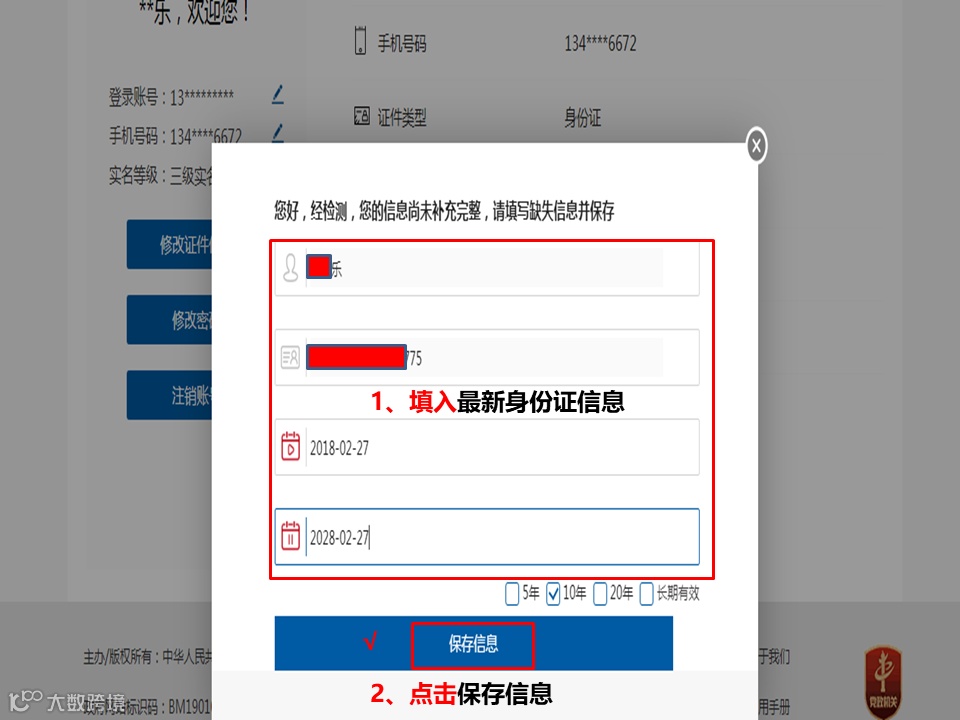Click the name input field ending 乐

[487, 268]
